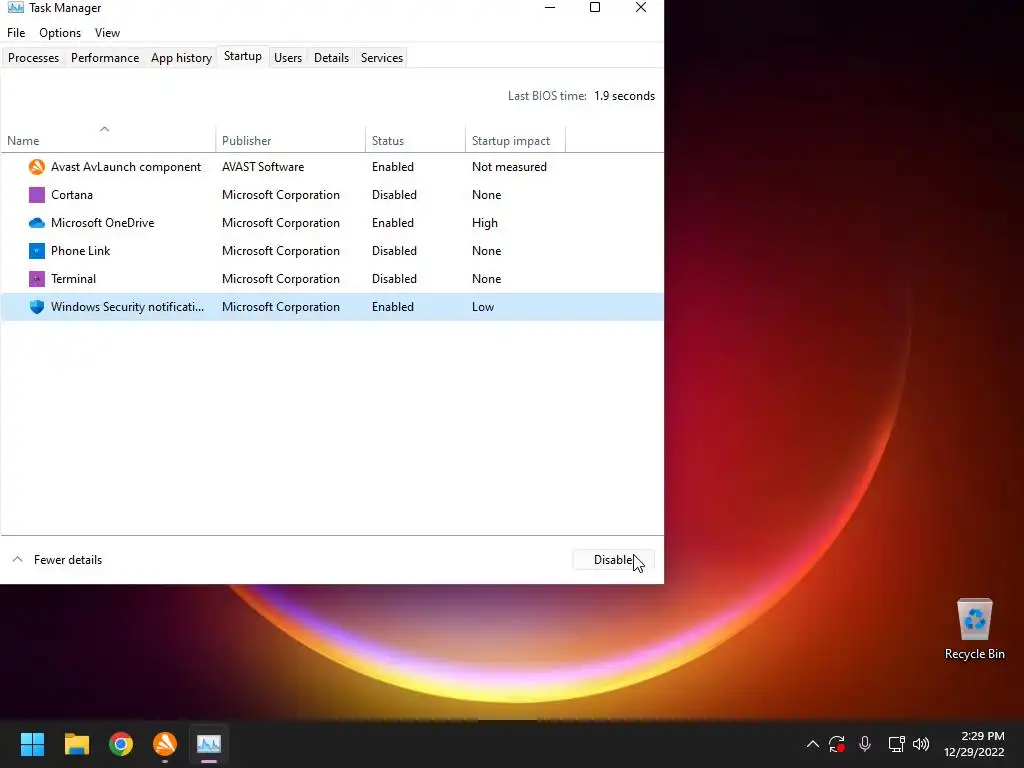
Task: Open the Windows Start menu
Action: coord(32,744)
